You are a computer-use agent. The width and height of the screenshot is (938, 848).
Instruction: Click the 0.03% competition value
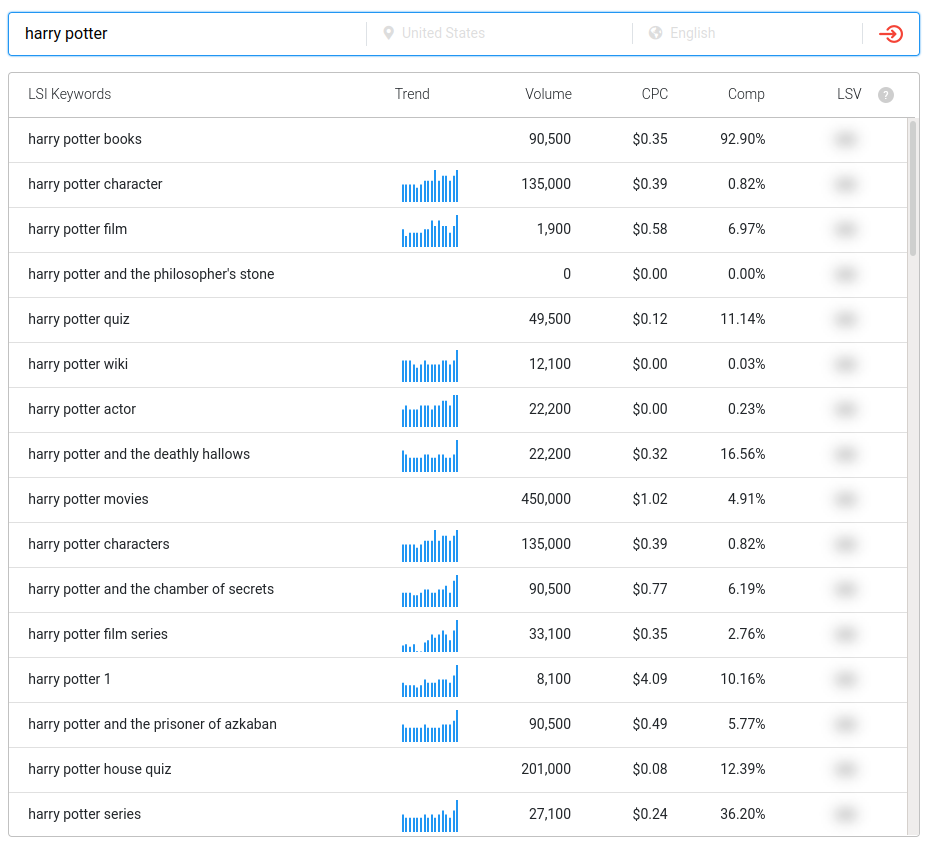747,364
